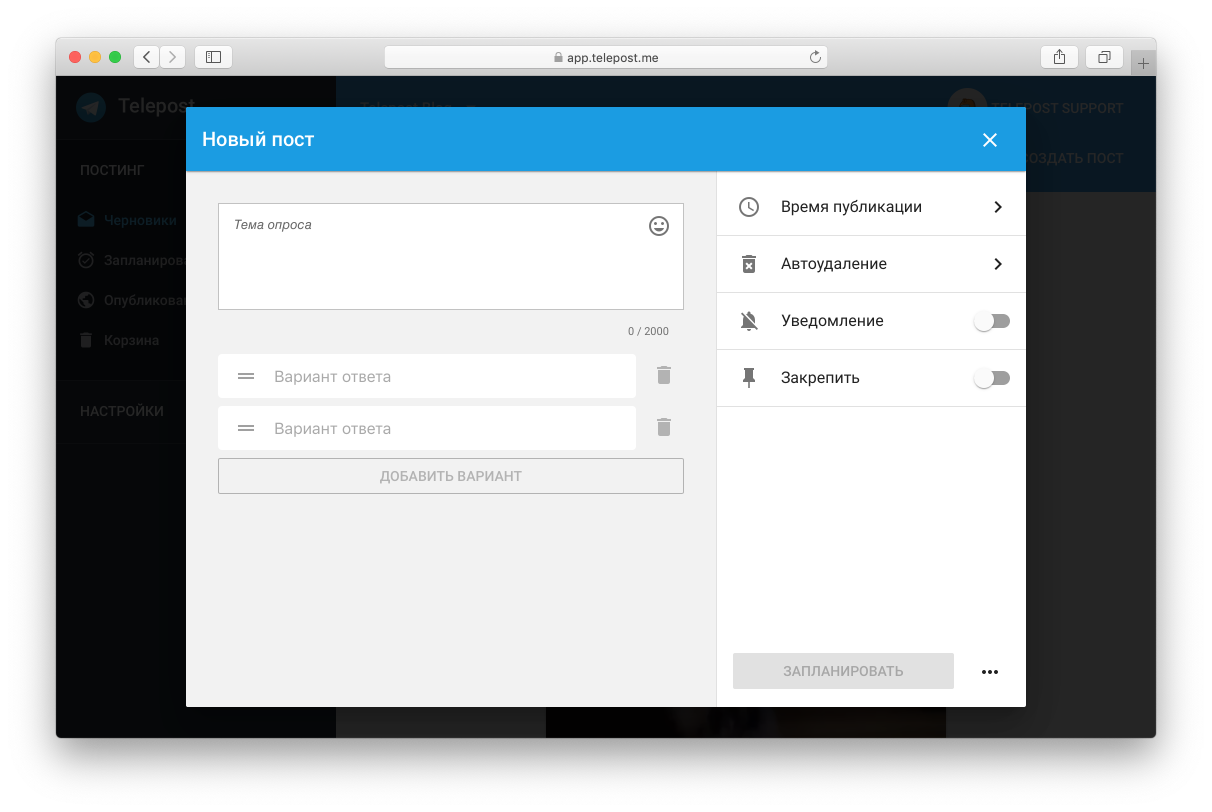This screenshot has width=1212, height=812.
Task: Delete the first answer option via trash icon
Action: 663,375
